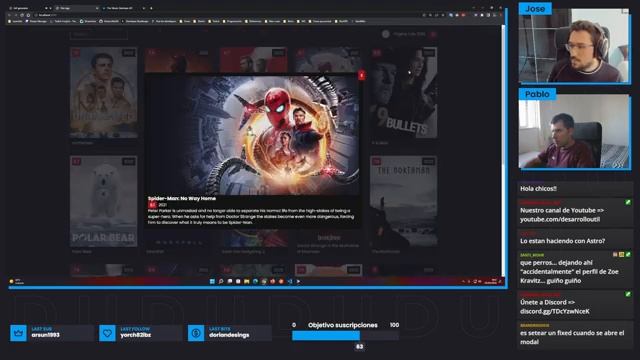Click the Spider-Man: No Way Home title text
Viewport: 640px width, 360px height.
(182, 198)
